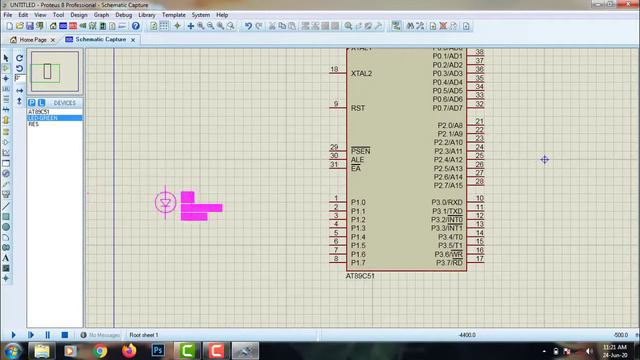Copy selection to clipboard icon
640x360 pixels.
[x=282, y=26]
